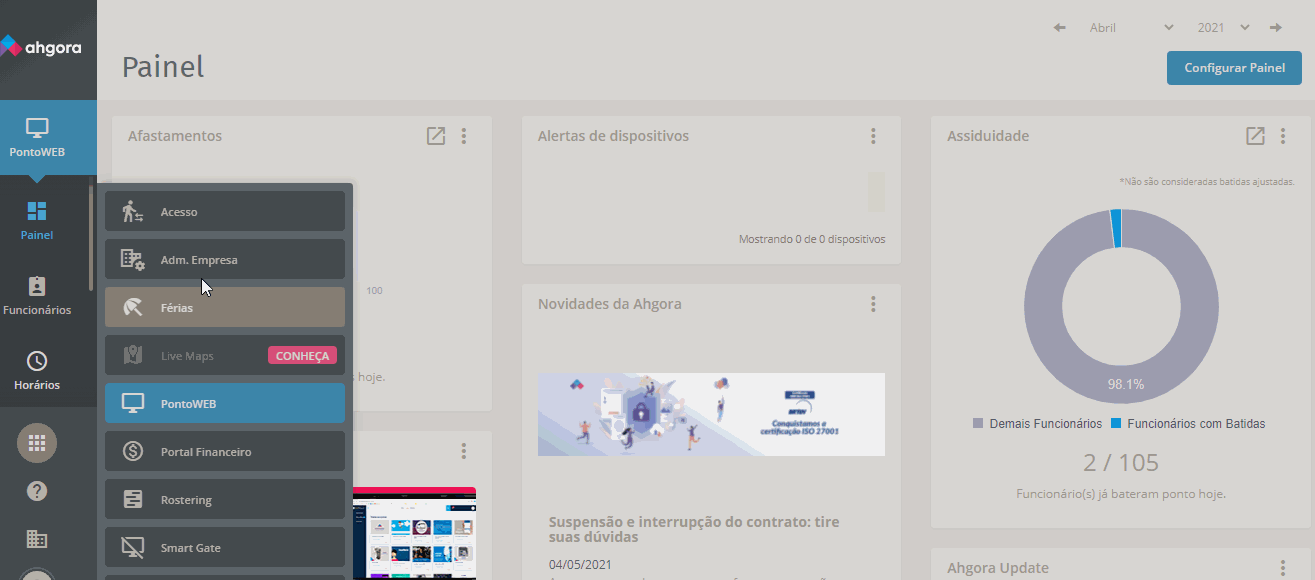Open Portal Financeiro from apps menu
The image size is (1315, 580).
click(225, 452)
